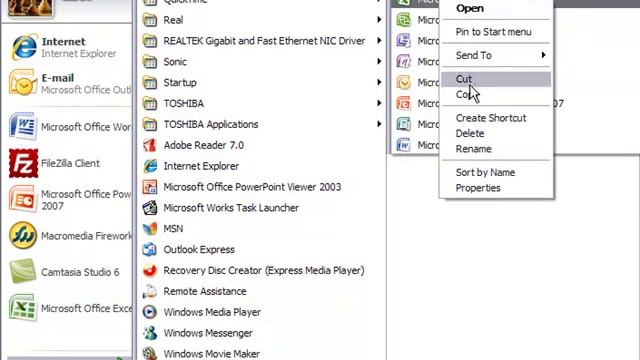
Task: Expand the Send To submenu arrow
Action: [x=543, y=55]
